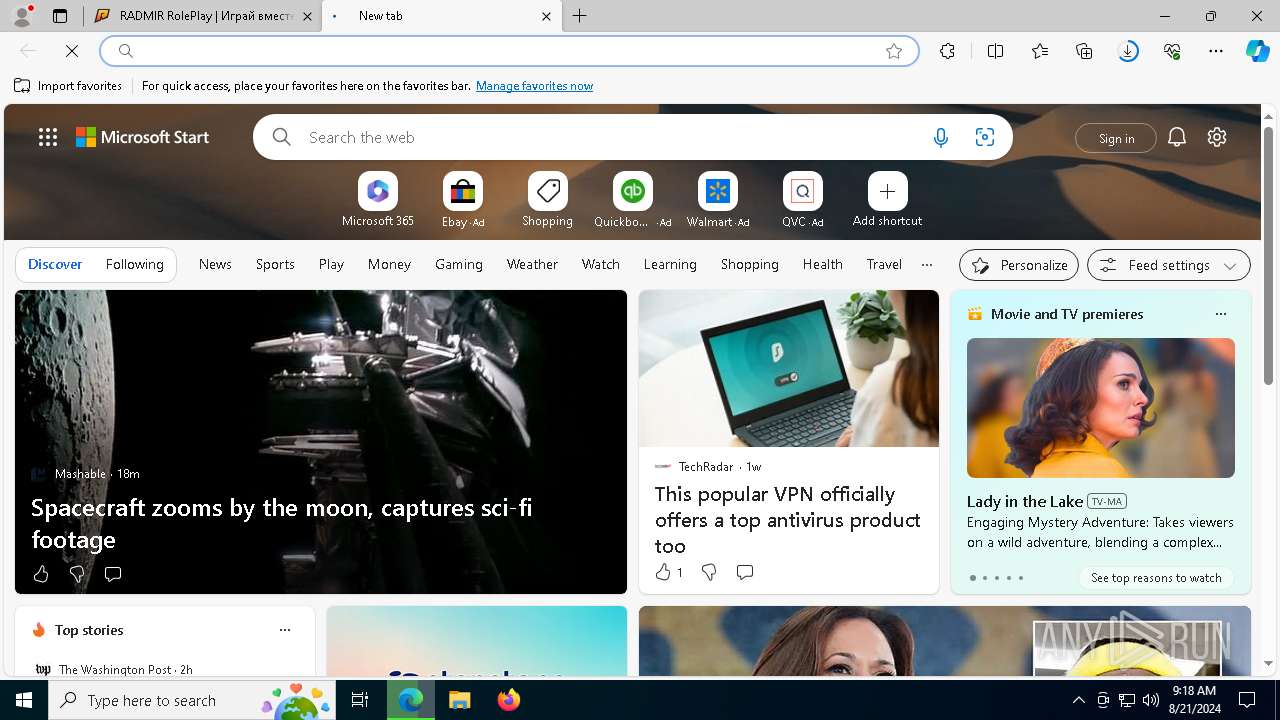Viewport: 1280px width, 720px height.
Task: Open the Windows Start menu
Action: click(x=24, y=700)
